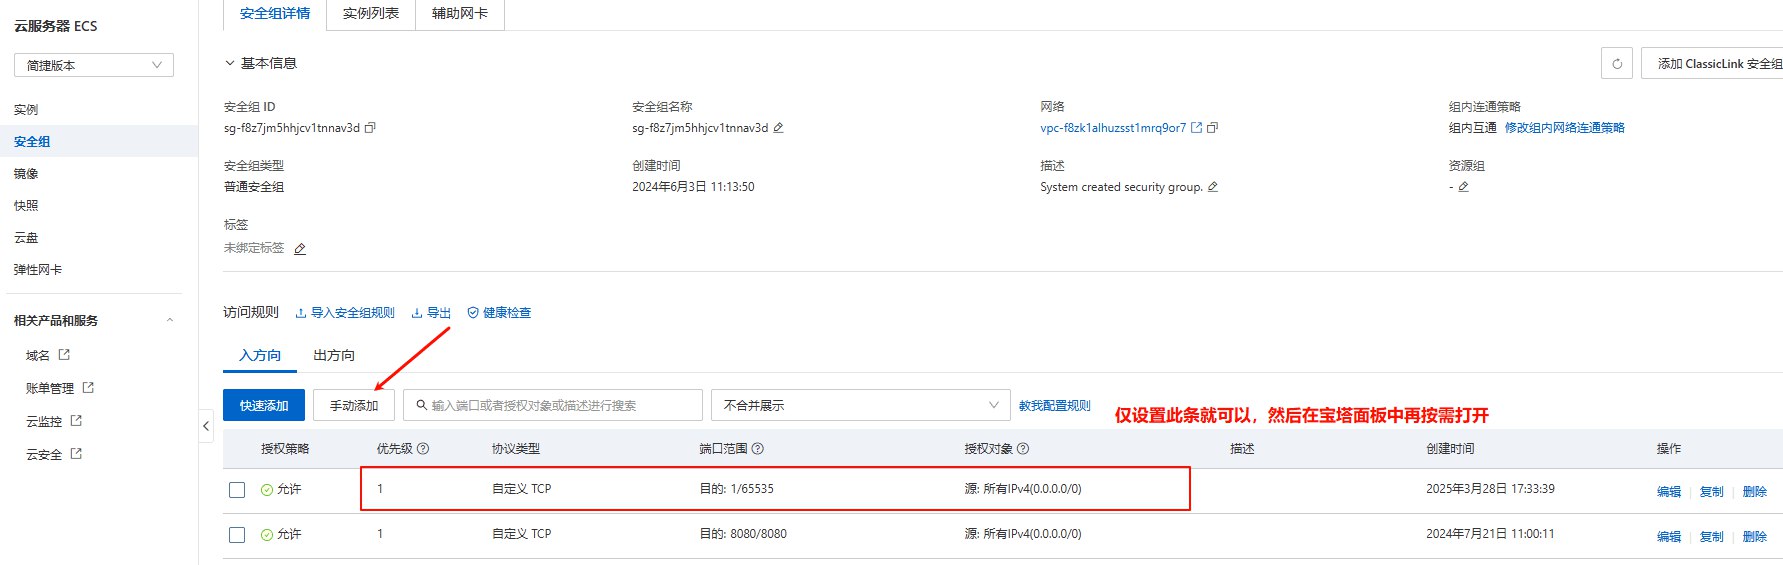Collapse the sidebar with the arrow handle
Viewport: 1783px width, 565px height.
(x=206, y=426)
